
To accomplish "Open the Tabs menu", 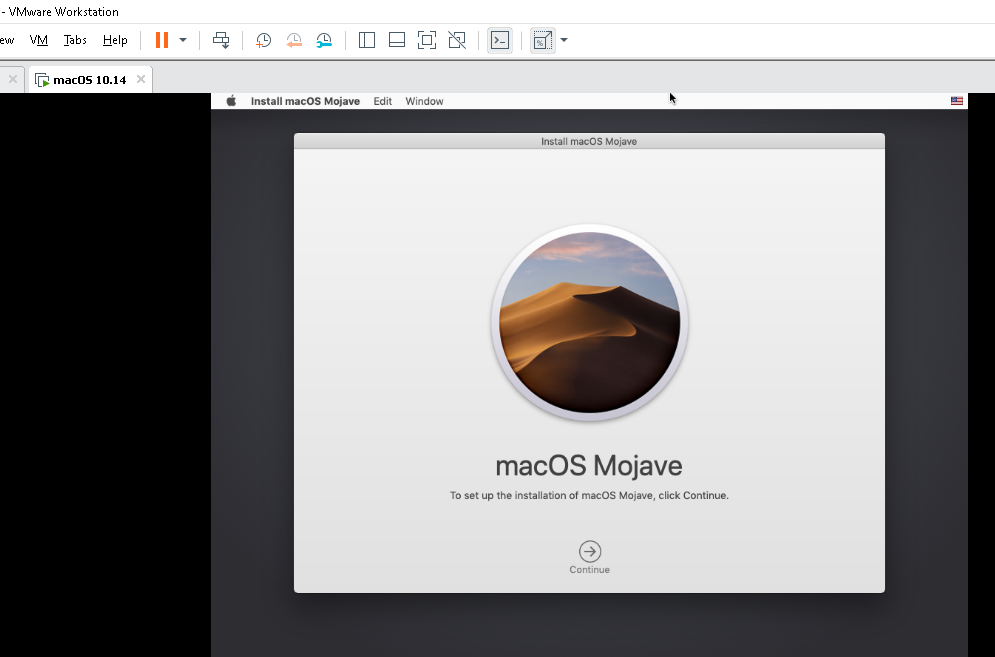I will tap(75, 40).
